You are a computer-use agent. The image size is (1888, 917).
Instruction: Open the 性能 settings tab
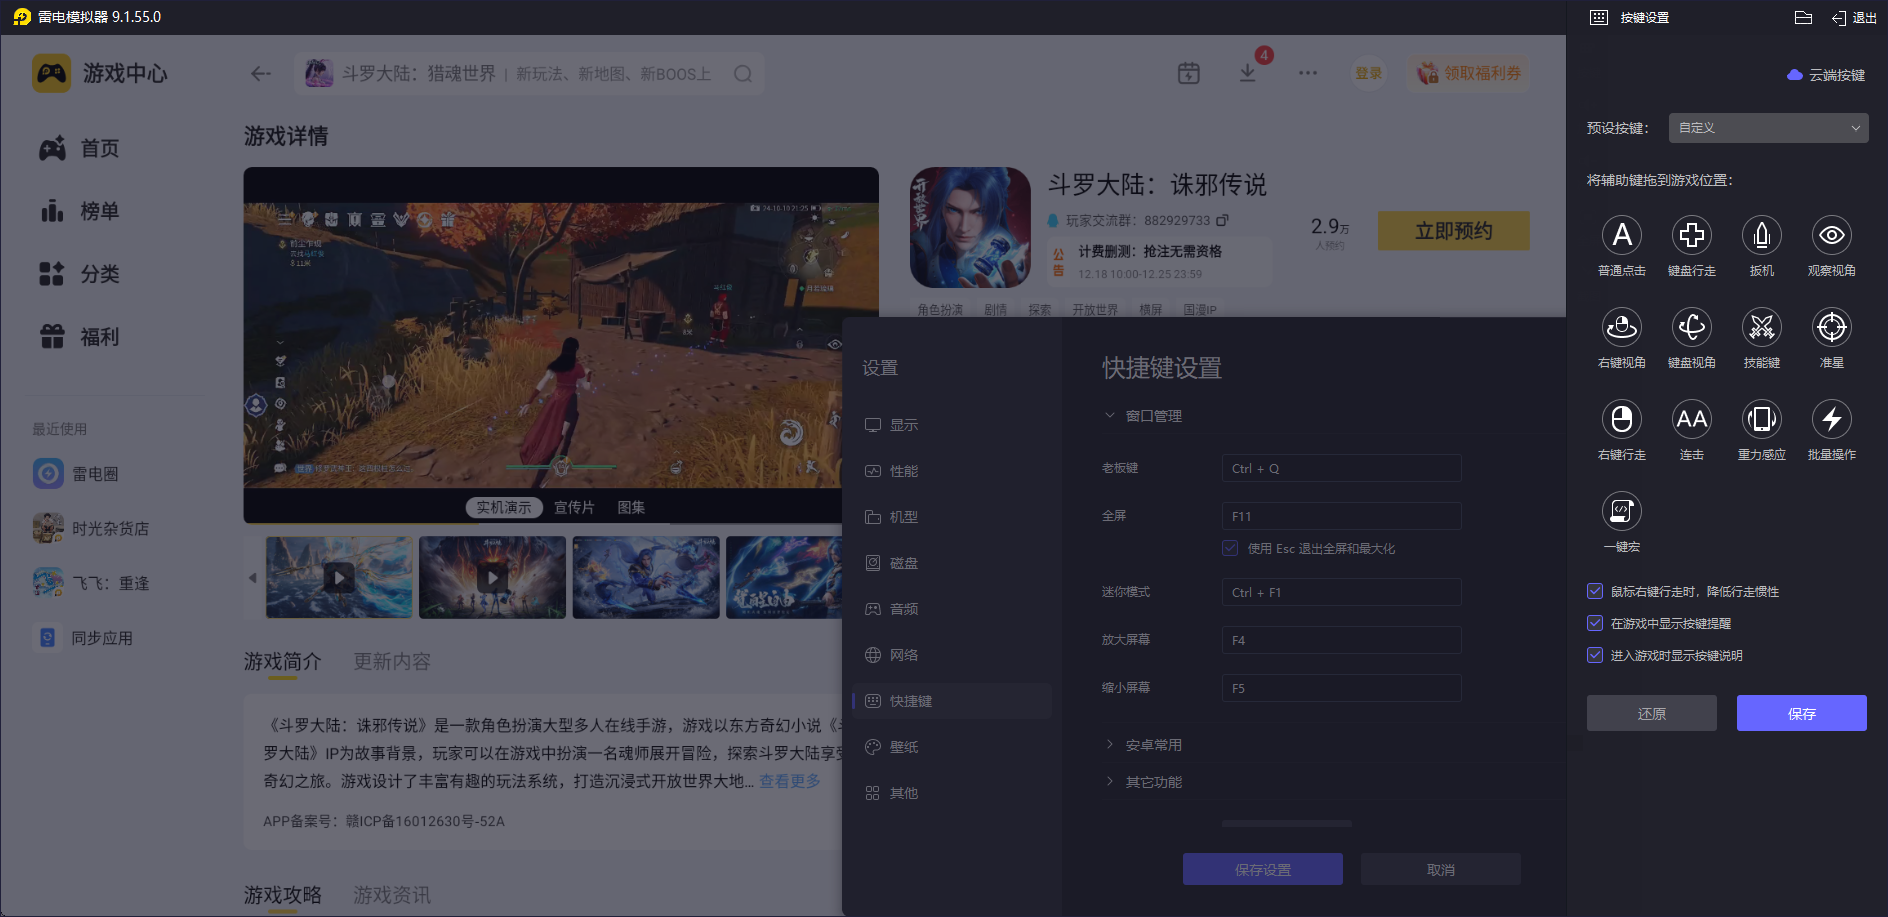pos(903,471)
